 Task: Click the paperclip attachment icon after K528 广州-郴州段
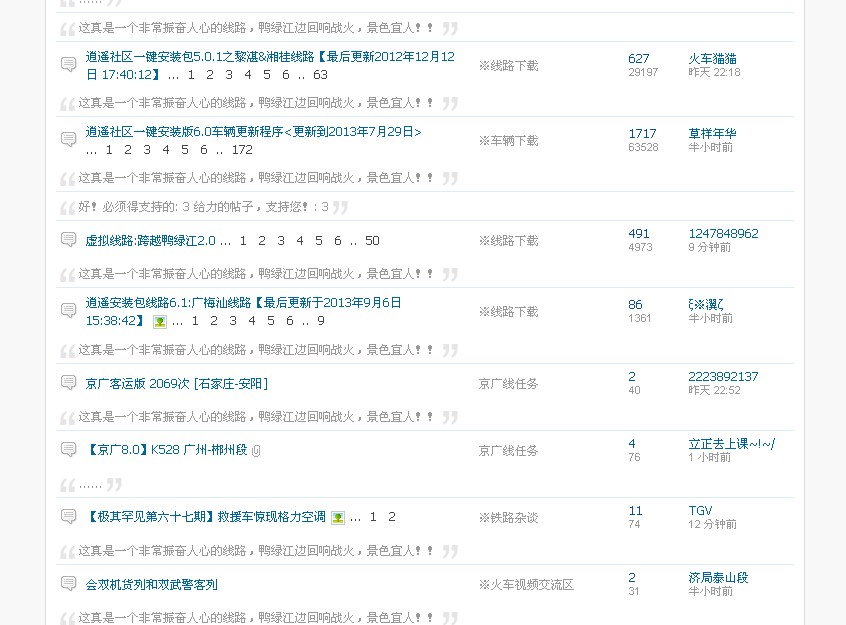(x=256, y=451)
